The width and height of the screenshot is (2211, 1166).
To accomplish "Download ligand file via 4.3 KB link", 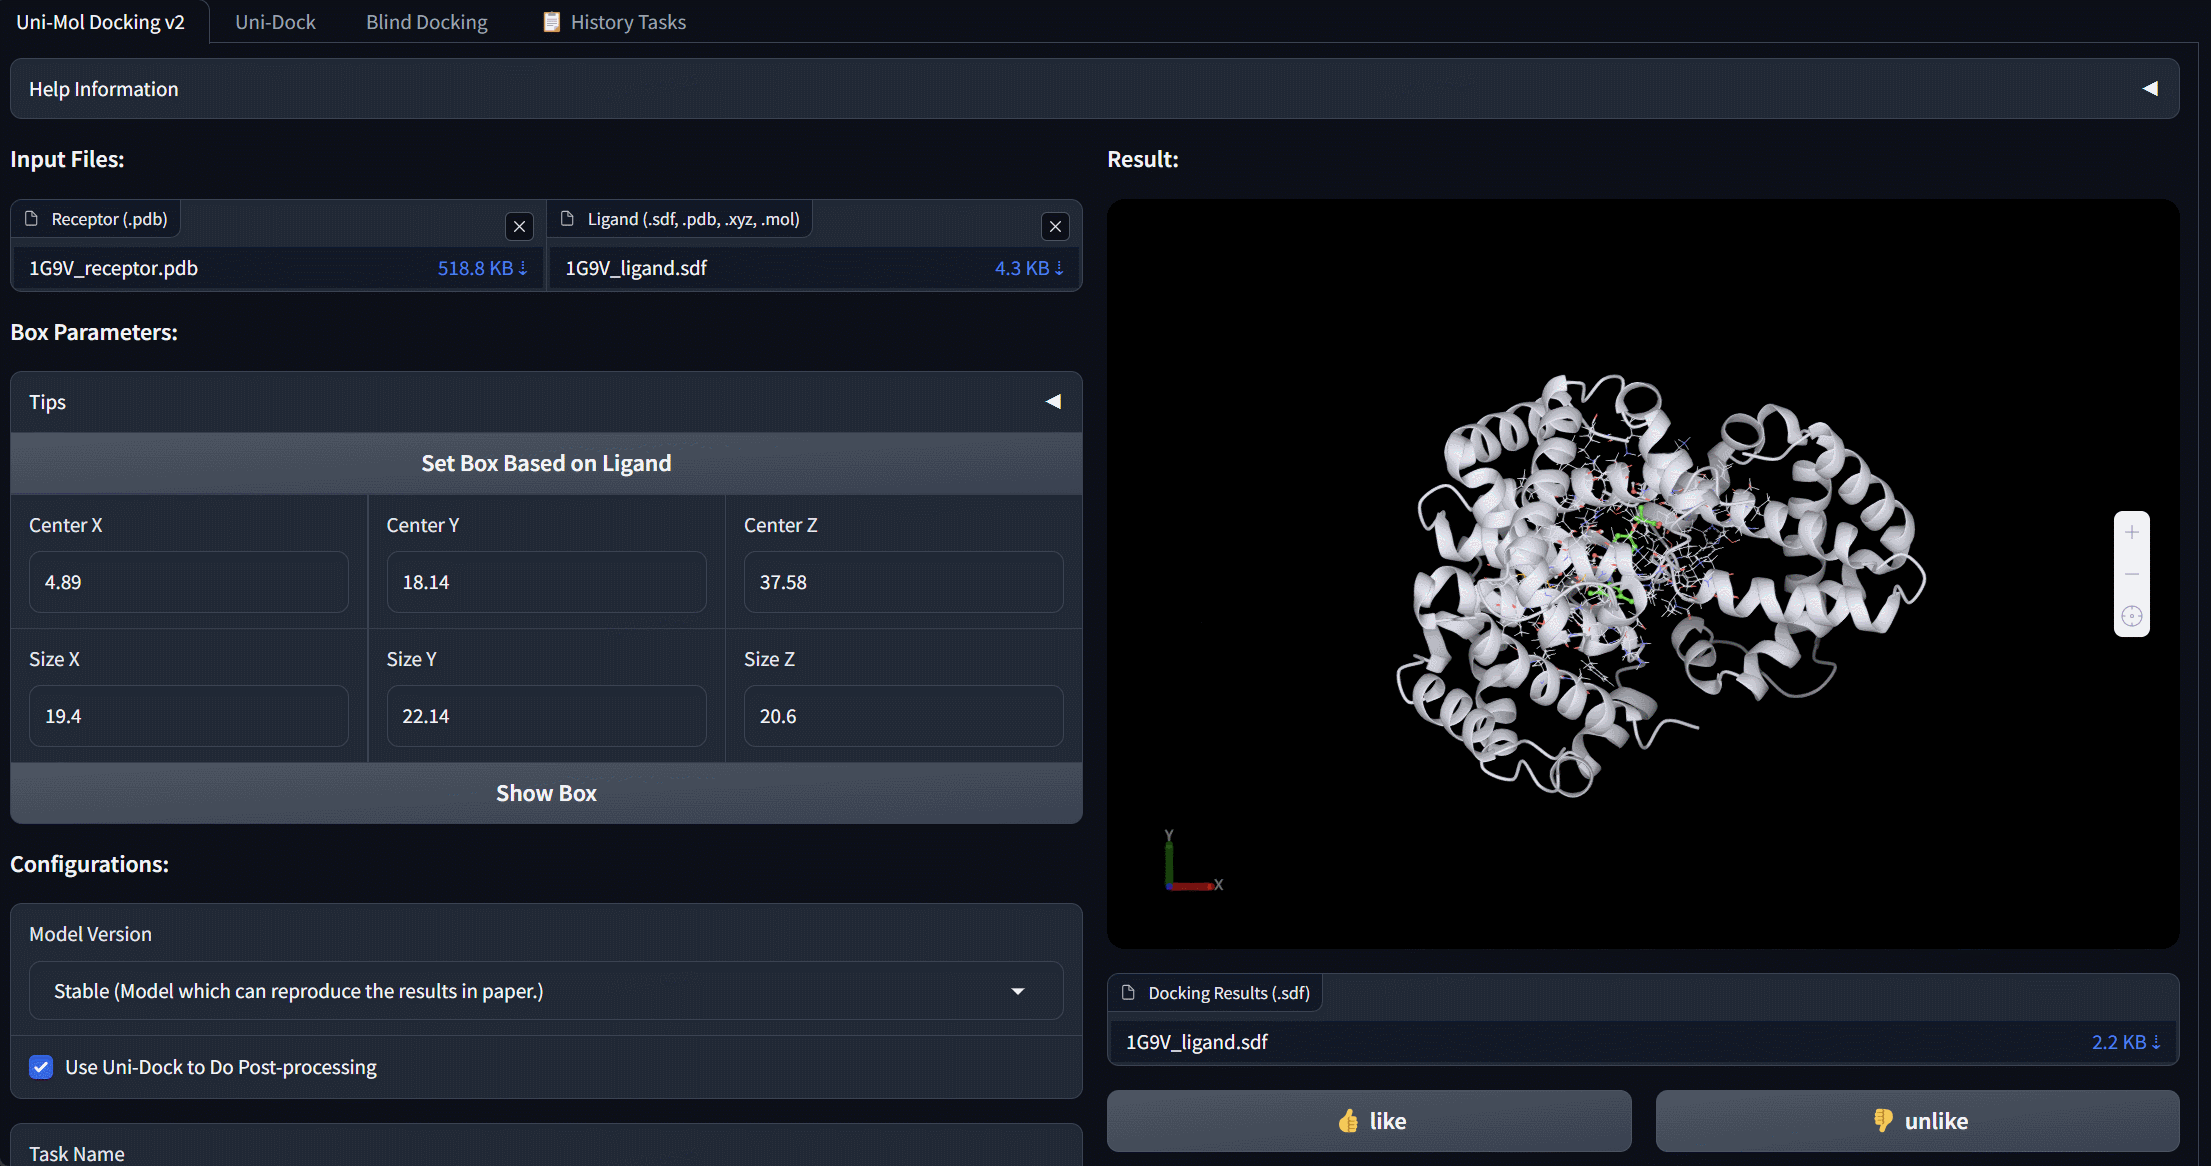I will (1028, 268).
